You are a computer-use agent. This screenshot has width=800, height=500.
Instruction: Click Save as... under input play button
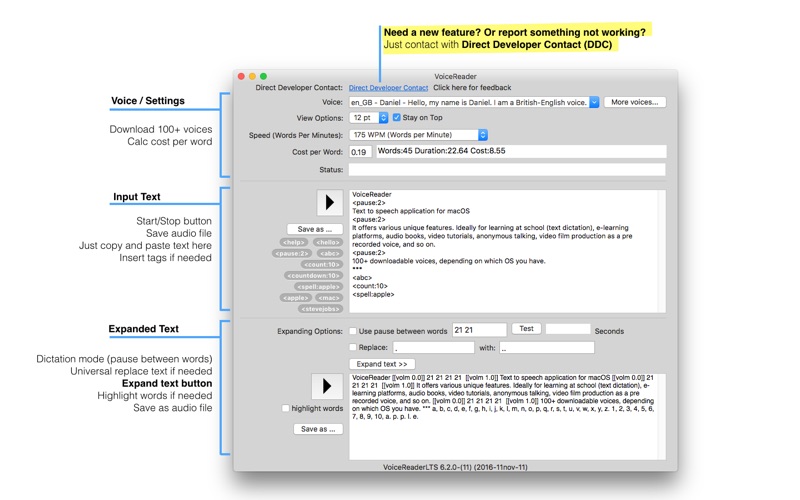[314, 229]
